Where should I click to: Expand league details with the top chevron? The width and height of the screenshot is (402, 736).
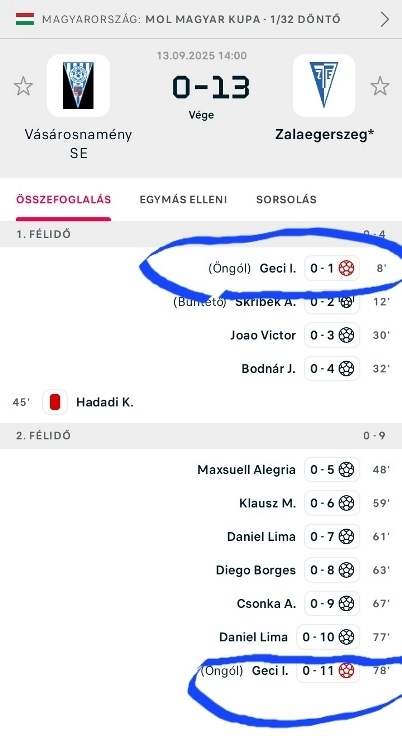click(x=385, y=19)
